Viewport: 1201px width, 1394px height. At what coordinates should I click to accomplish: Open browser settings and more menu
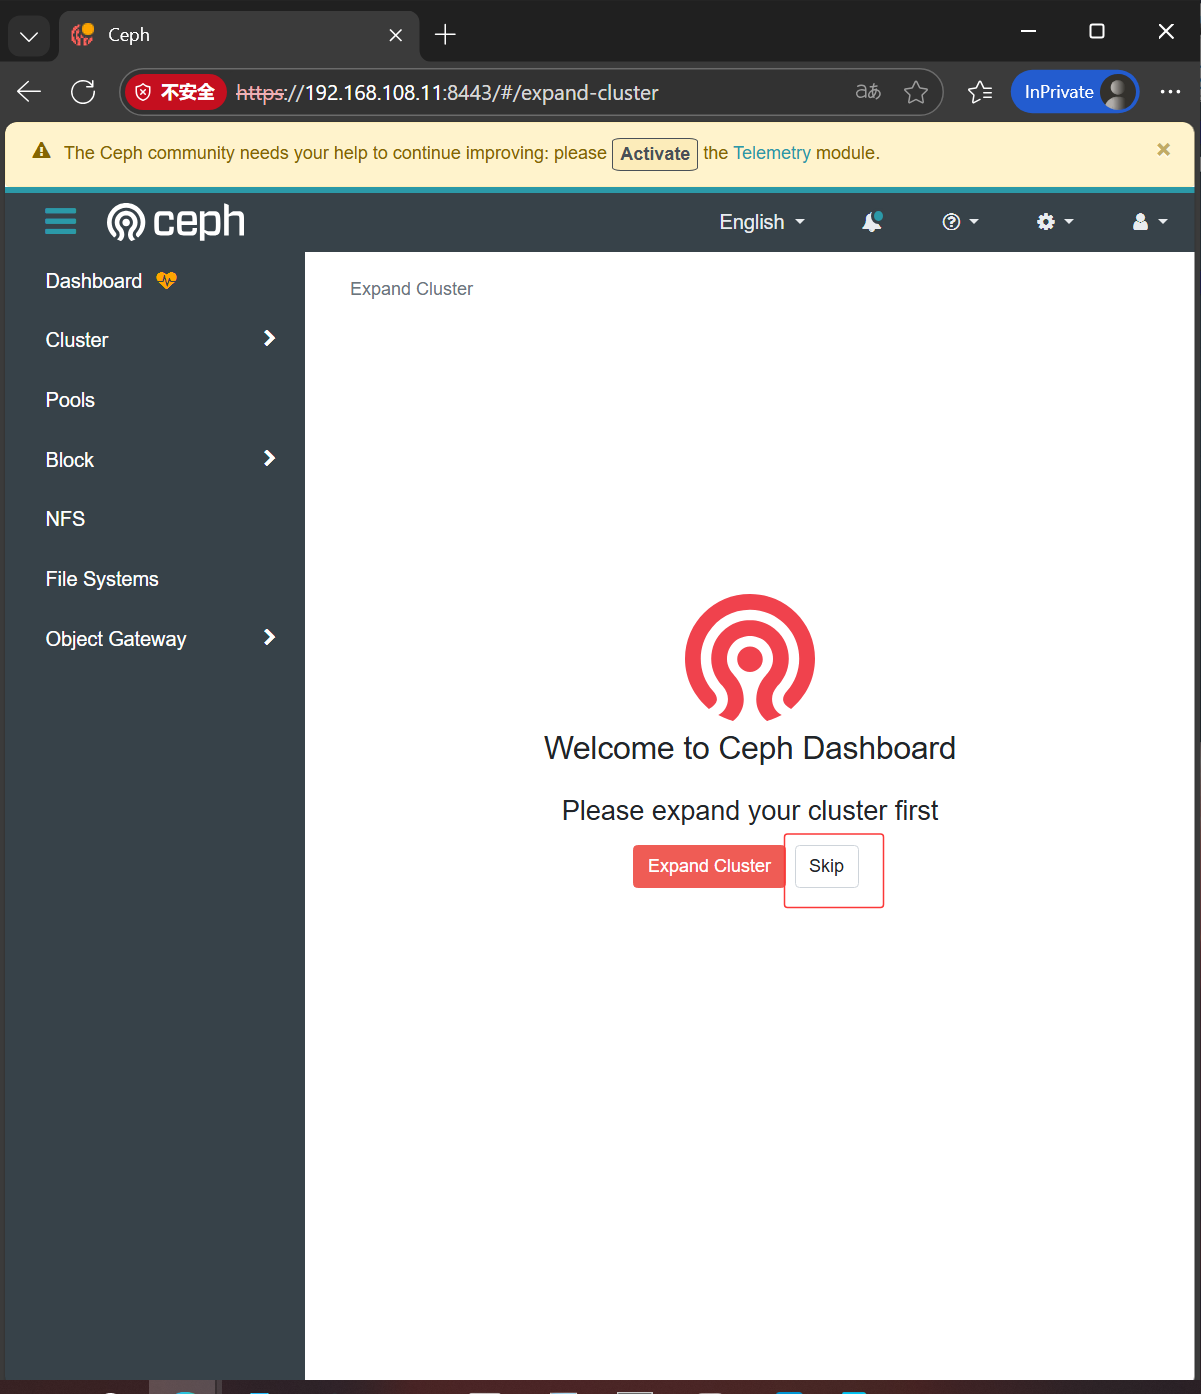pos(1170,92)
